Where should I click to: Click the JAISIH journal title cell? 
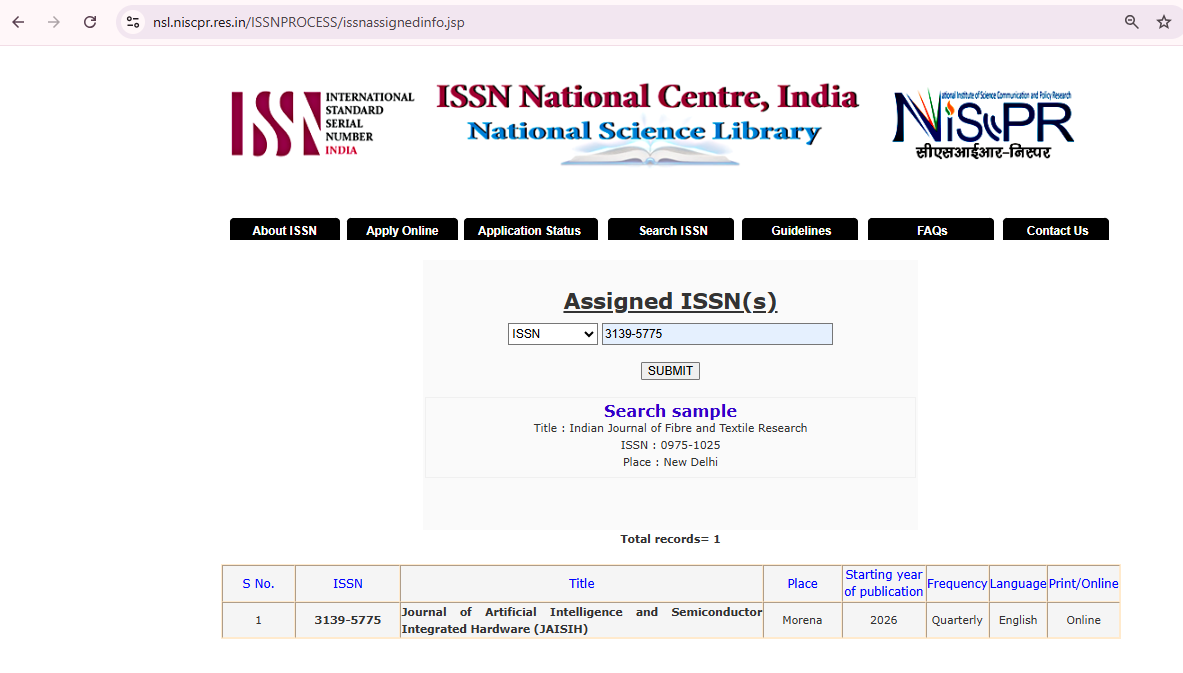[582, 620]
